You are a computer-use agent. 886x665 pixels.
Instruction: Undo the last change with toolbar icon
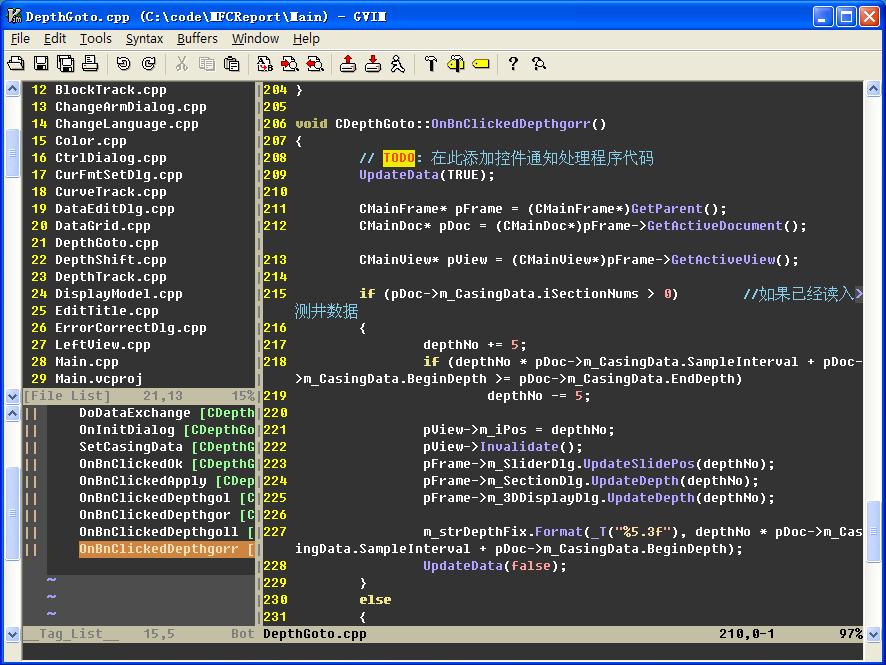click(x=123, y=64)
